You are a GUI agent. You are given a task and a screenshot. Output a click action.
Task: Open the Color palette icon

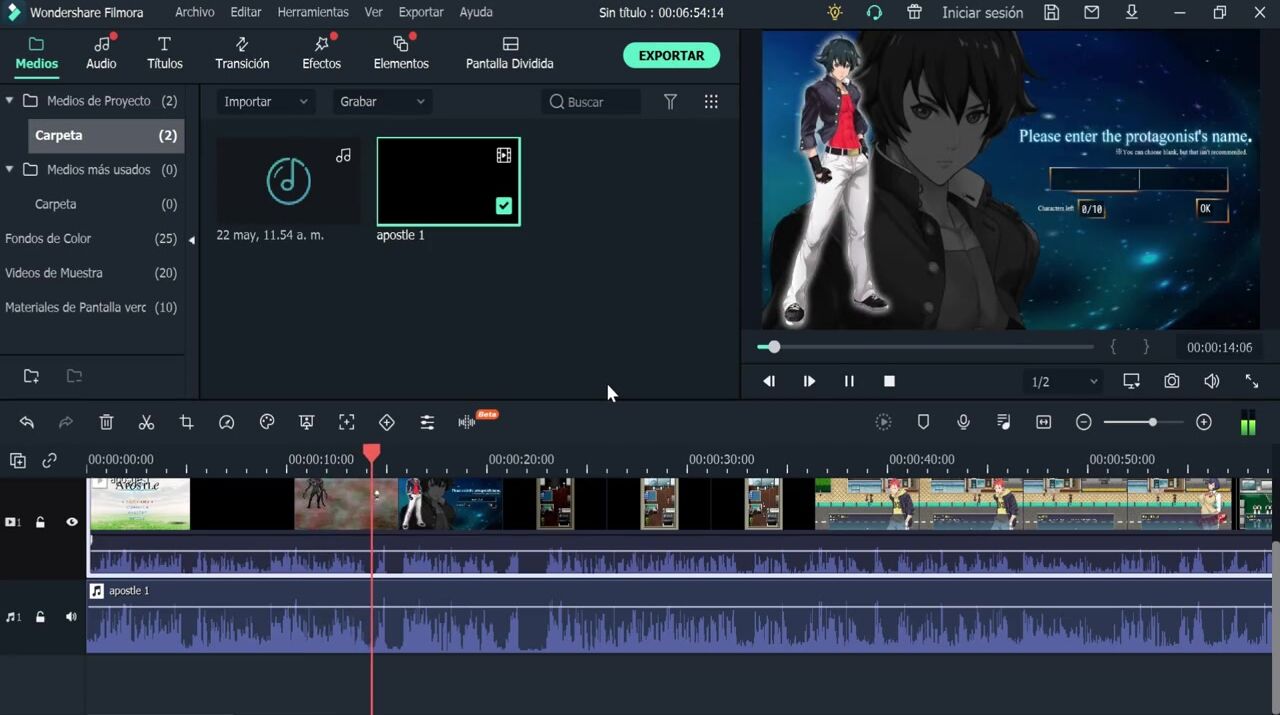click(x=267, y=423)
